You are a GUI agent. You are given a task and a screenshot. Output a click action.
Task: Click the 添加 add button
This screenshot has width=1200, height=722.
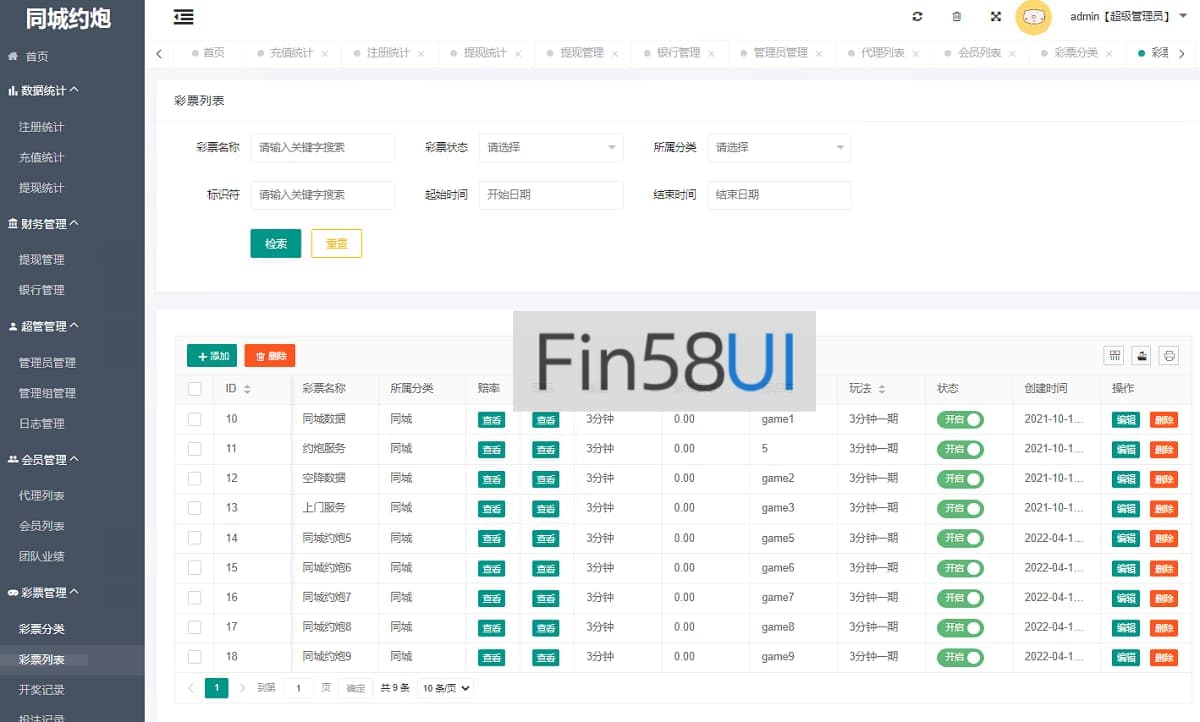point(212,355)
